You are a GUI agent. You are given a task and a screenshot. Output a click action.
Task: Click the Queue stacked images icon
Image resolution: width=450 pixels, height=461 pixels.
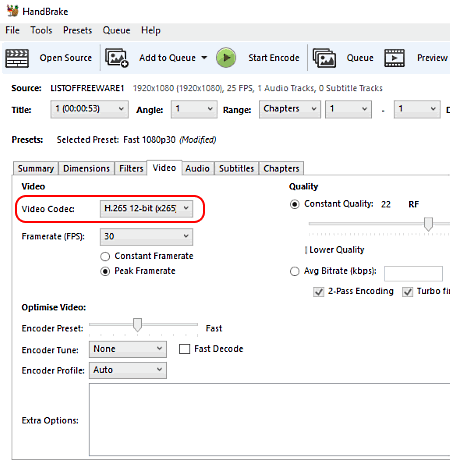(x=324, y=58)
